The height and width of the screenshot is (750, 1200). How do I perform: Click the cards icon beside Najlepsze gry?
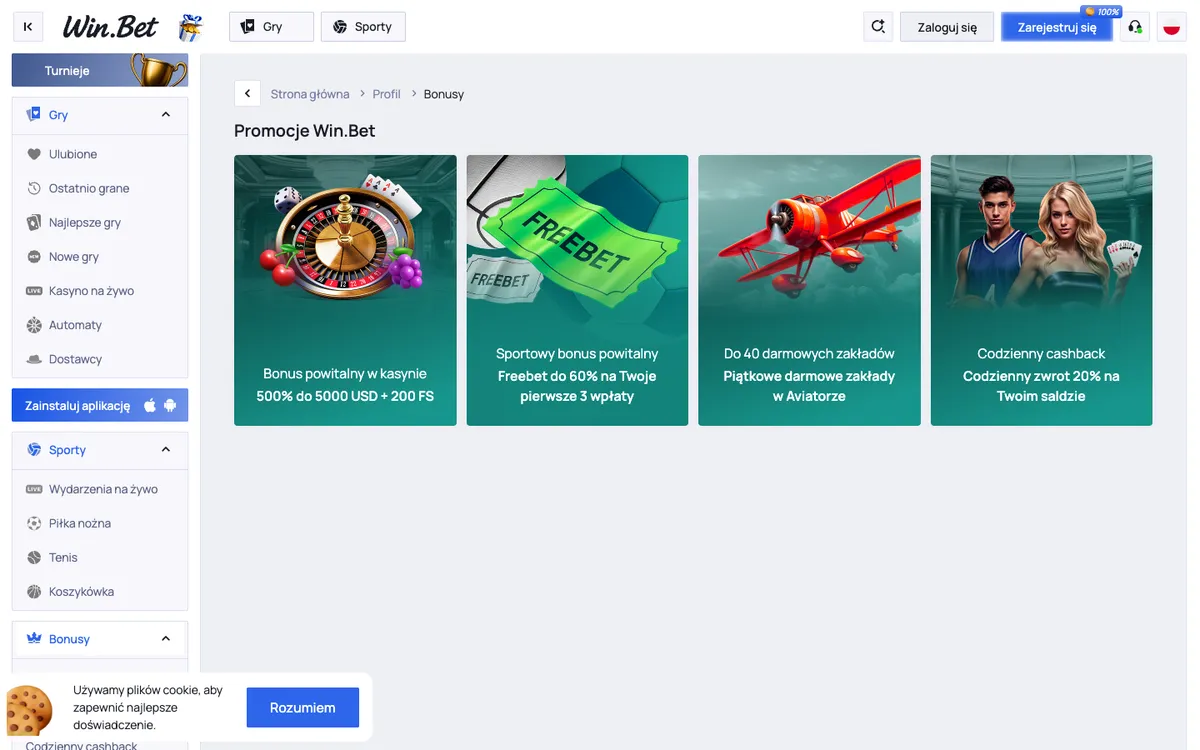point(34,222)
